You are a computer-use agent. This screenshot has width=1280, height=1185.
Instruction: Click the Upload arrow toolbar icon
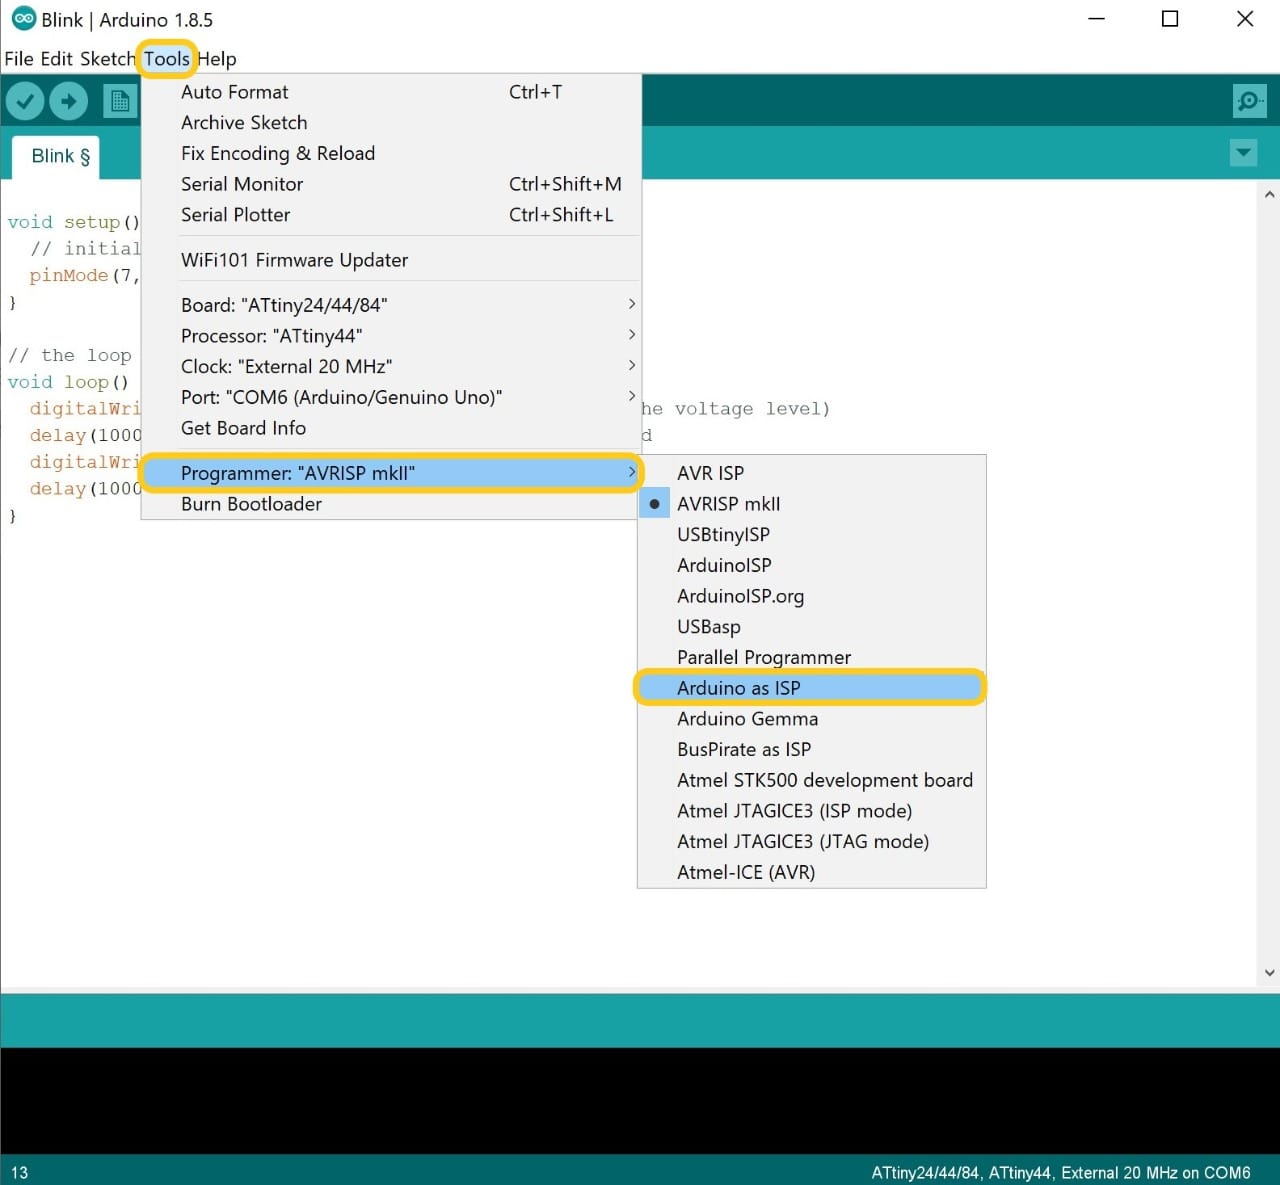tap(68, 101)
